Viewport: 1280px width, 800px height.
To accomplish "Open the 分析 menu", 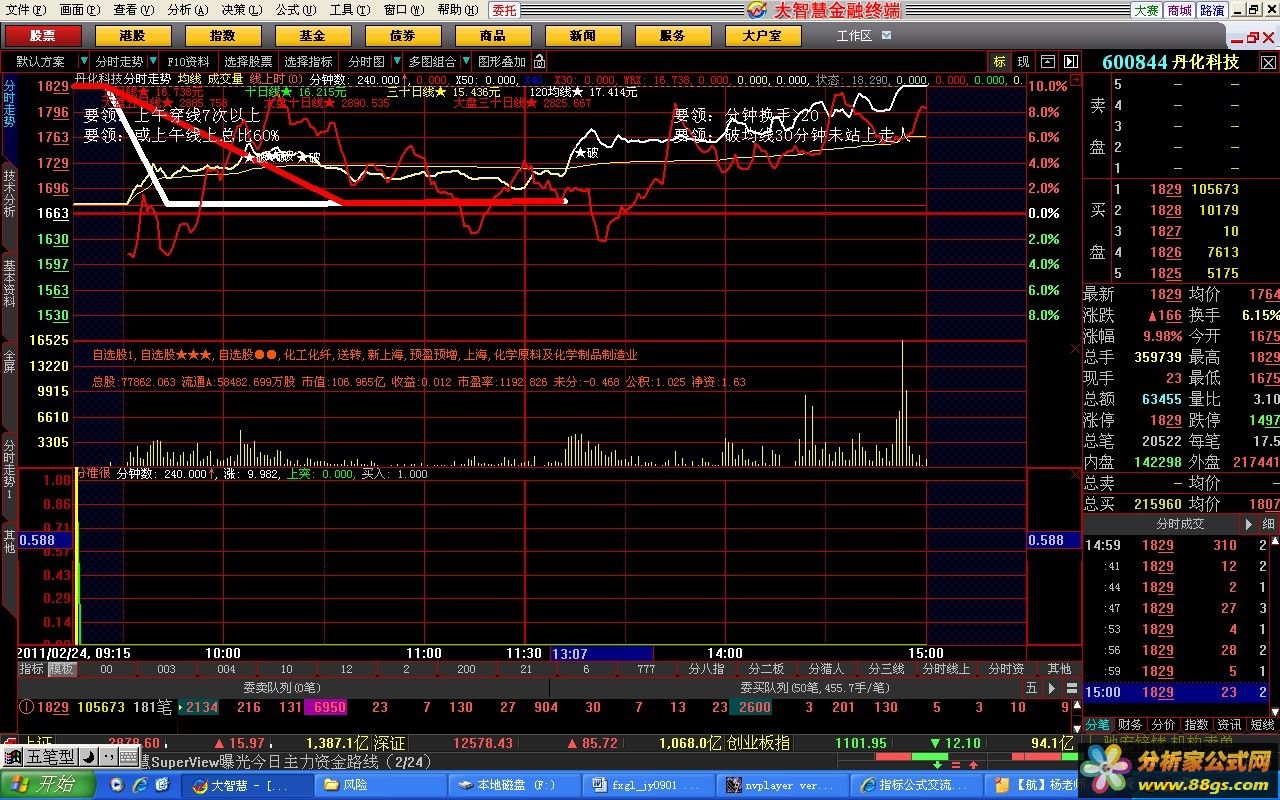I will pyautogui.click(x=187, y=10).
